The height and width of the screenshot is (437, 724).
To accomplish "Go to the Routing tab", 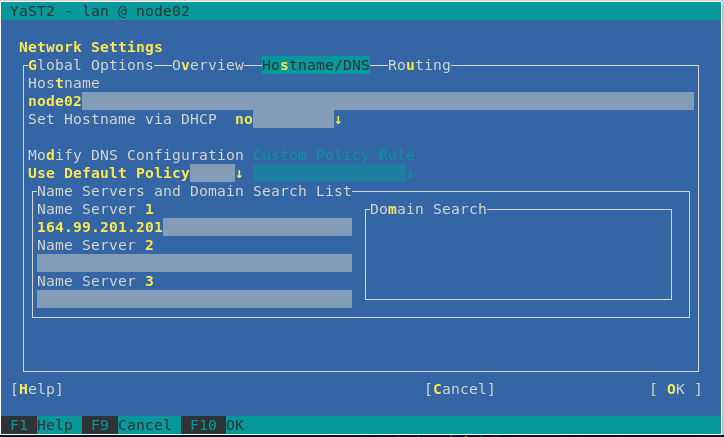I will pos(419,65).
